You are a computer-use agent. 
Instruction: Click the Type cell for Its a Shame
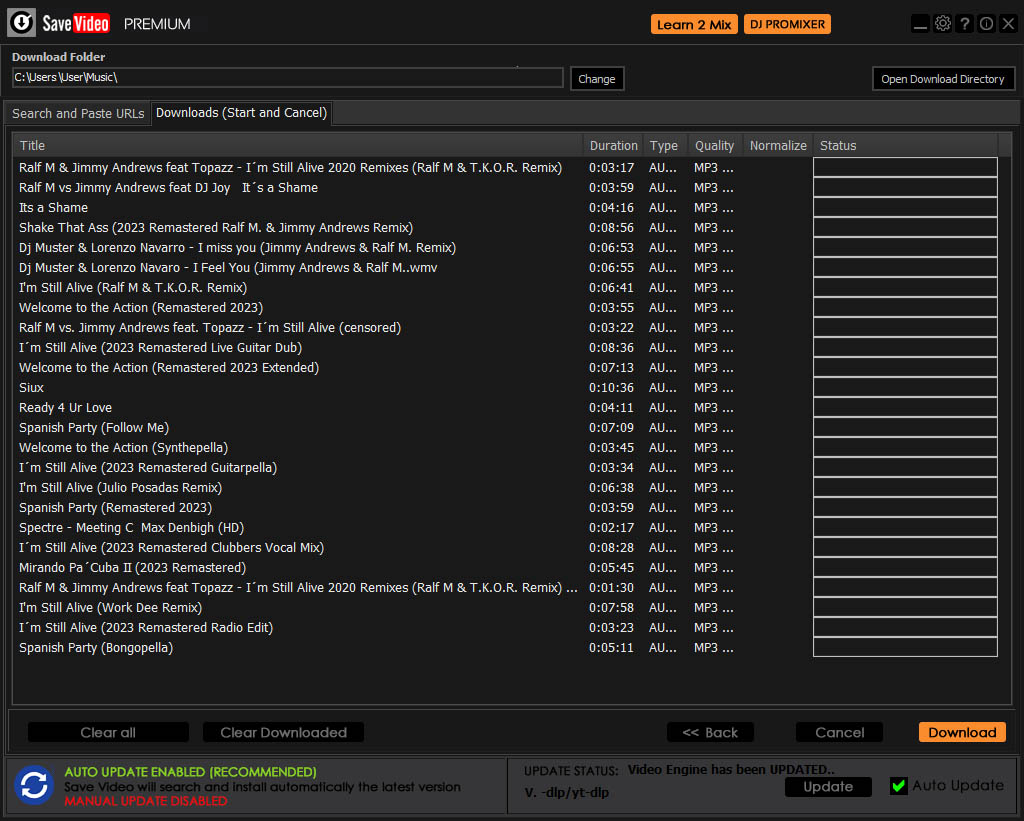662,208
